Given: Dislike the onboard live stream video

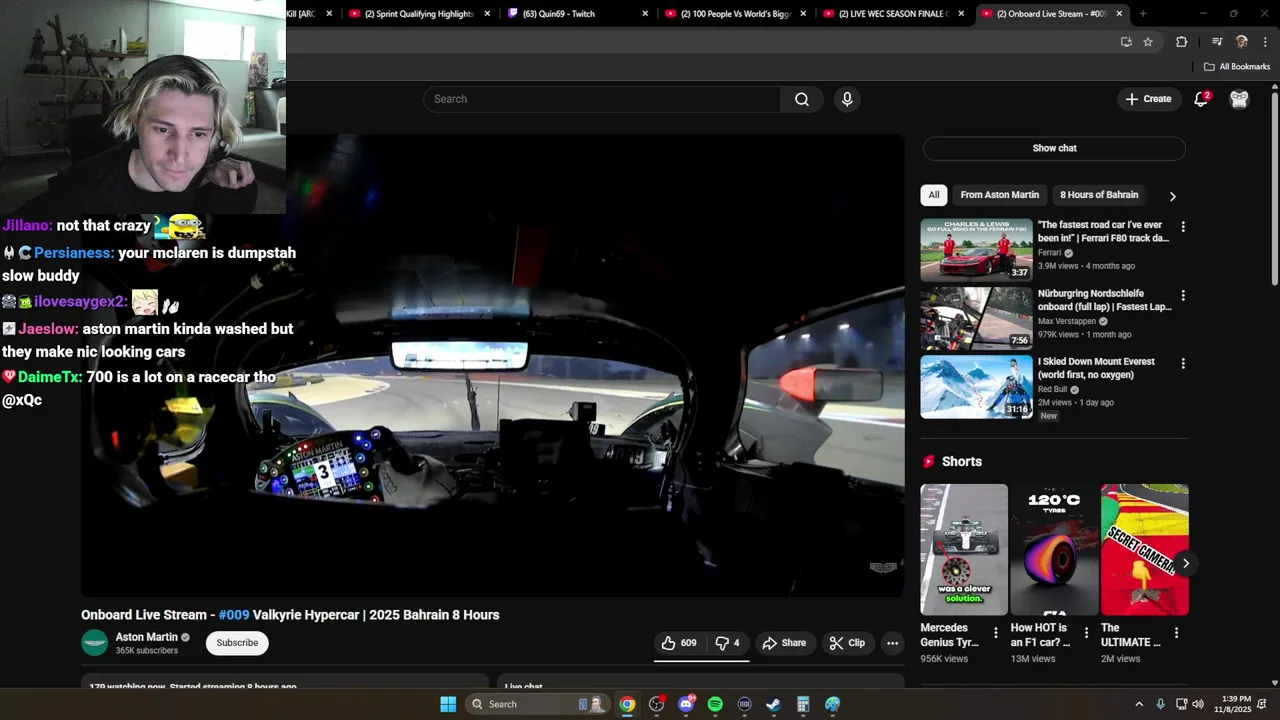Looking at the screenshot, I should [727, 643].
